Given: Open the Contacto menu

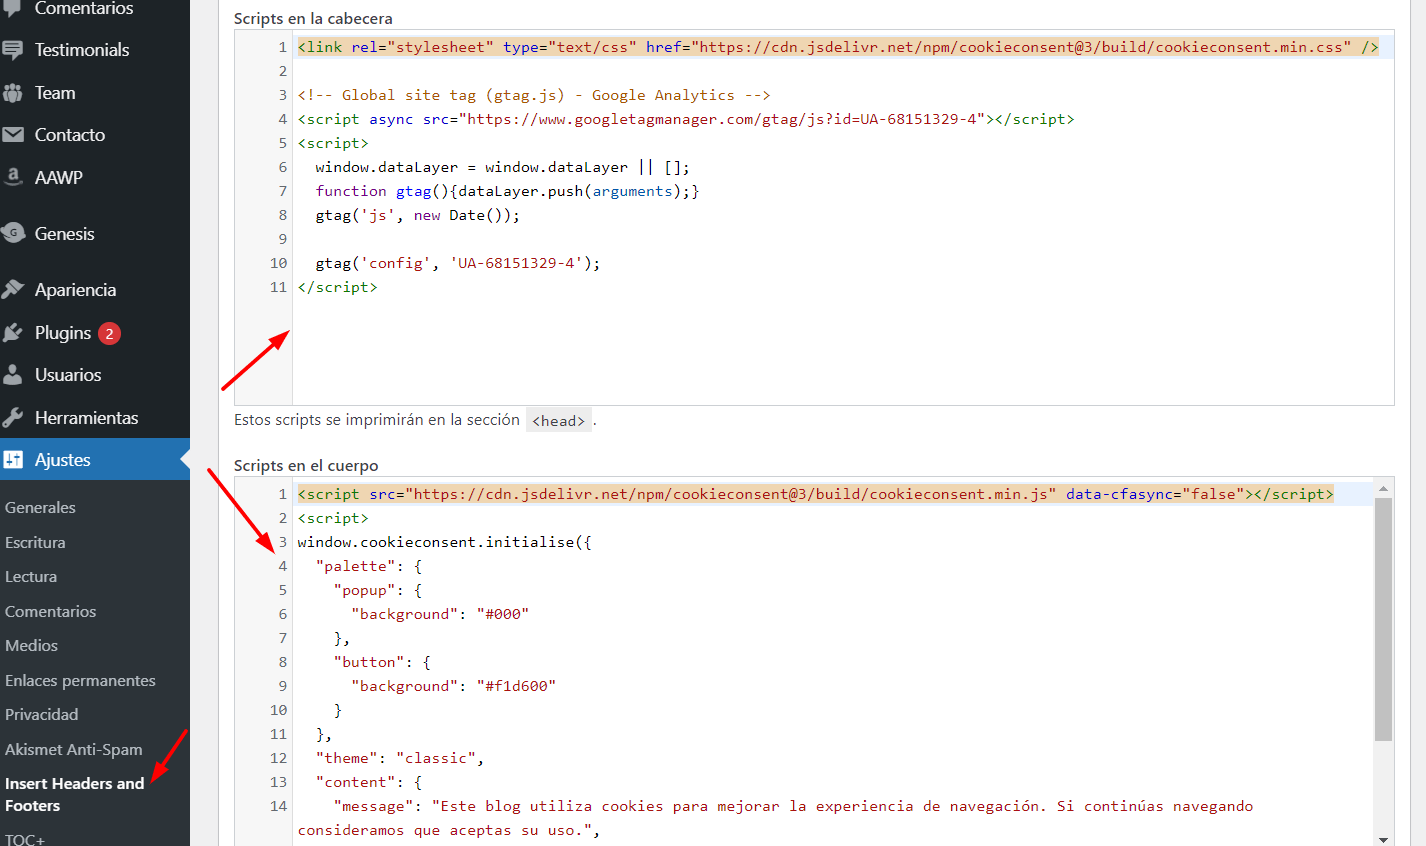Looking at the screenshot, I should (x=70, y=135).
